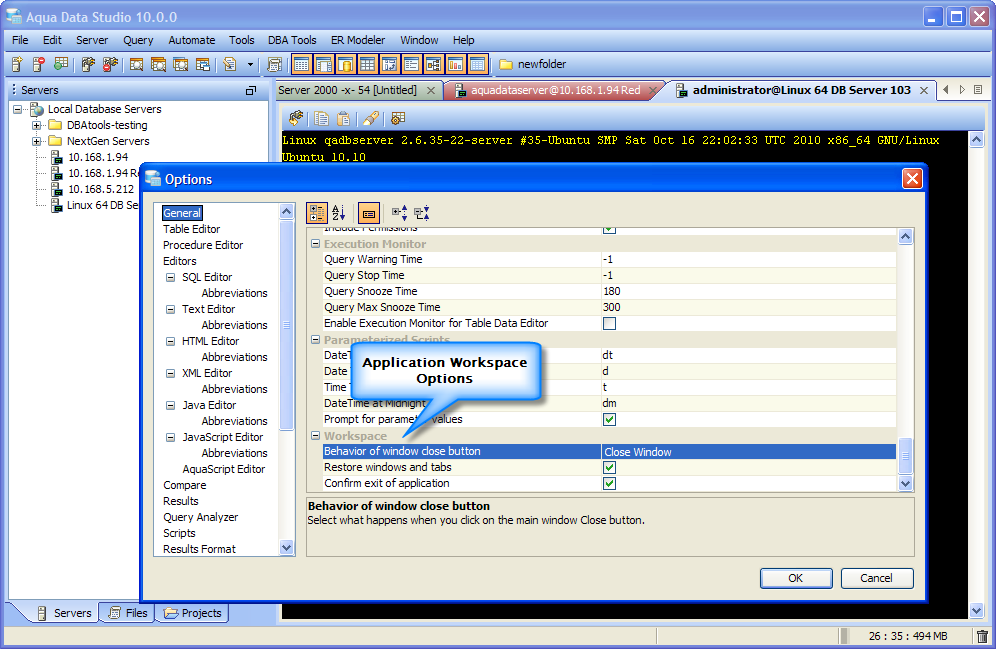Screen dimensions: 996x649
Task: Sort options alphabetically with the A-Z icon
Action: point(339,213)
